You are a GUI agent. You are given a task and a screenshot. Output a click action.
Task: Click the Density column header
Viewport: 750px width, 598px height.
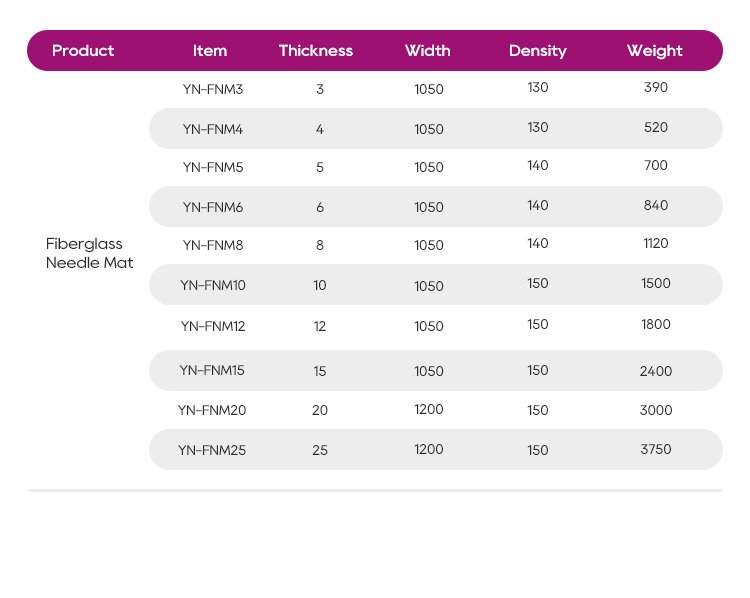538,51
